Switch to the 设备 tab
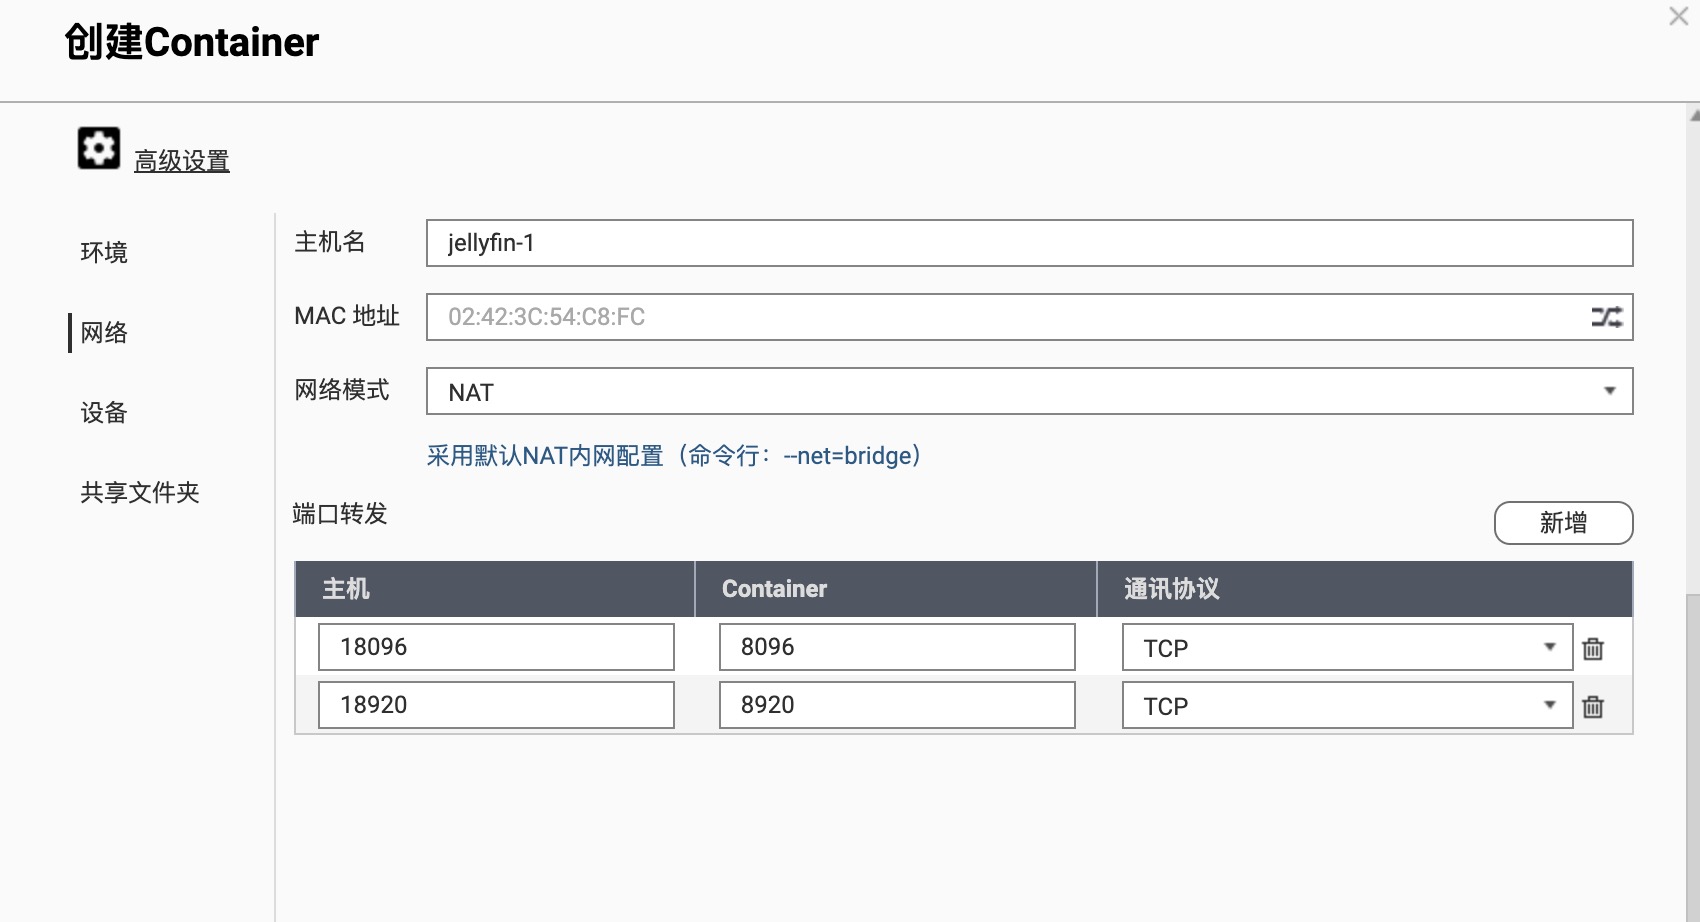 pos(104,412)
